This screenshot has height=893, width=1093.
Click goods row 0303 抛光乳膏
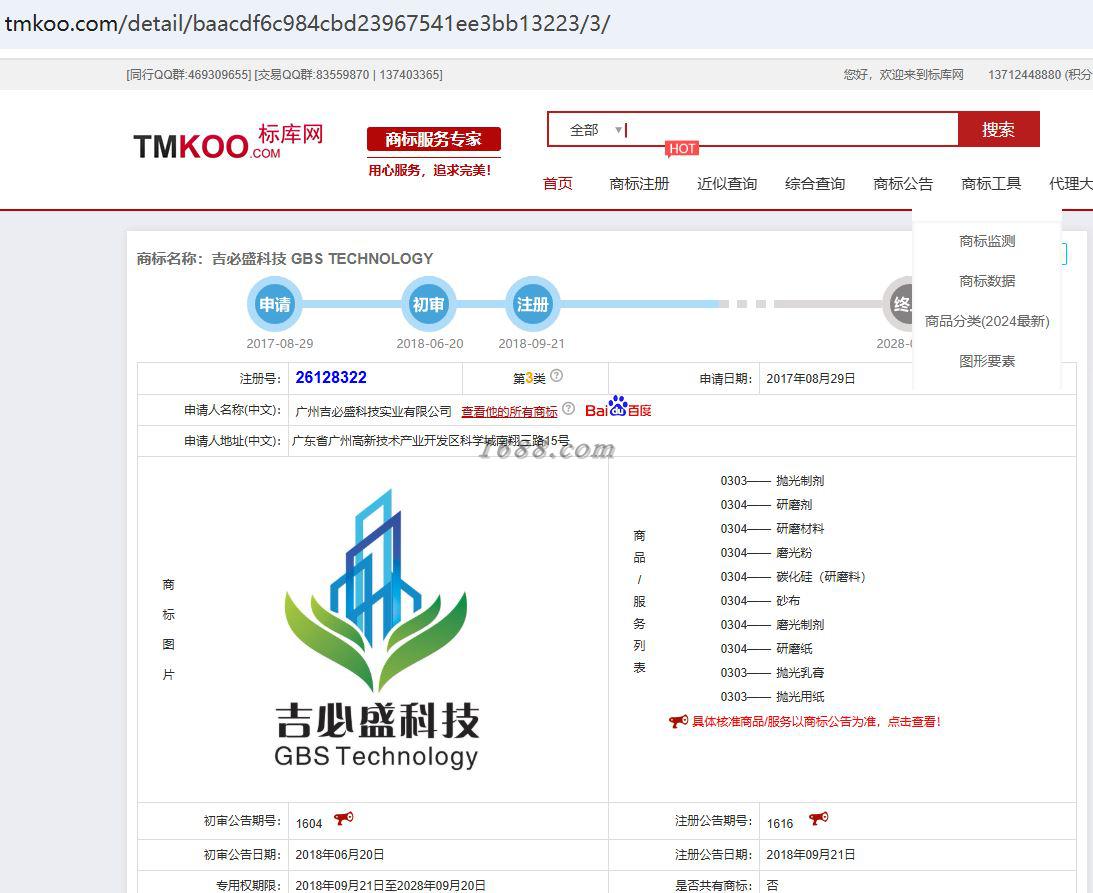pyautogui.click(x=772, y=673)
